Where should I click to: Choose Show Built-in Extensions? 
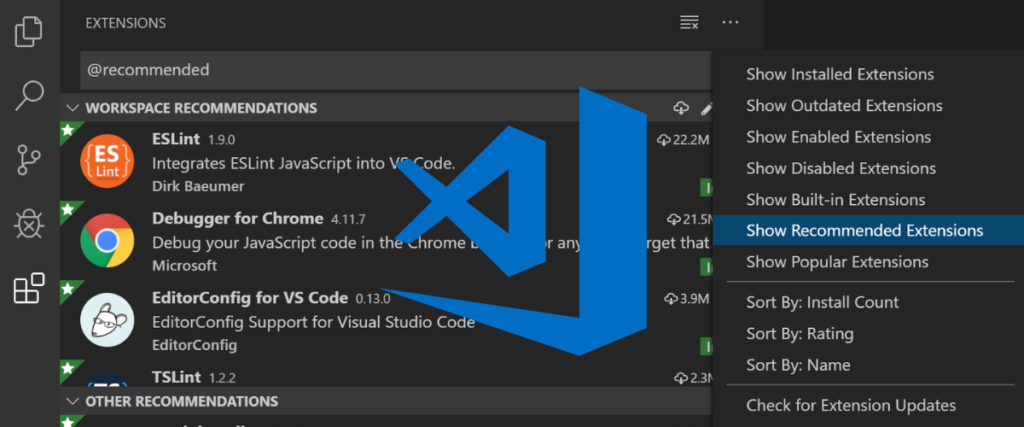coord(836,200)
